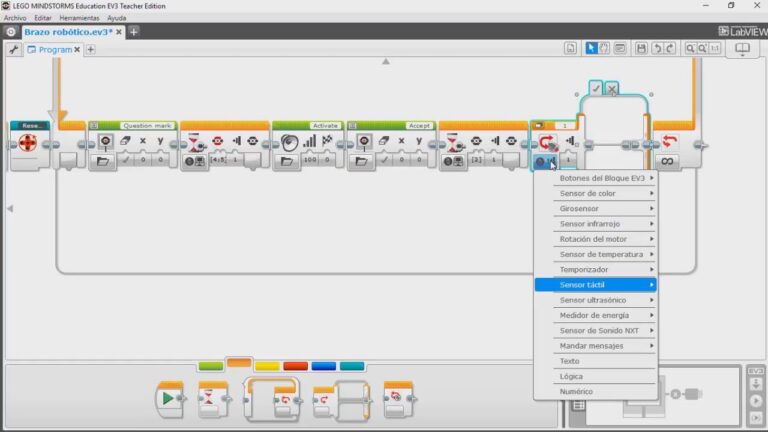Zoom in on the program canvas
This screenshot has height=432, width=768.
click(x=702, y=48)
